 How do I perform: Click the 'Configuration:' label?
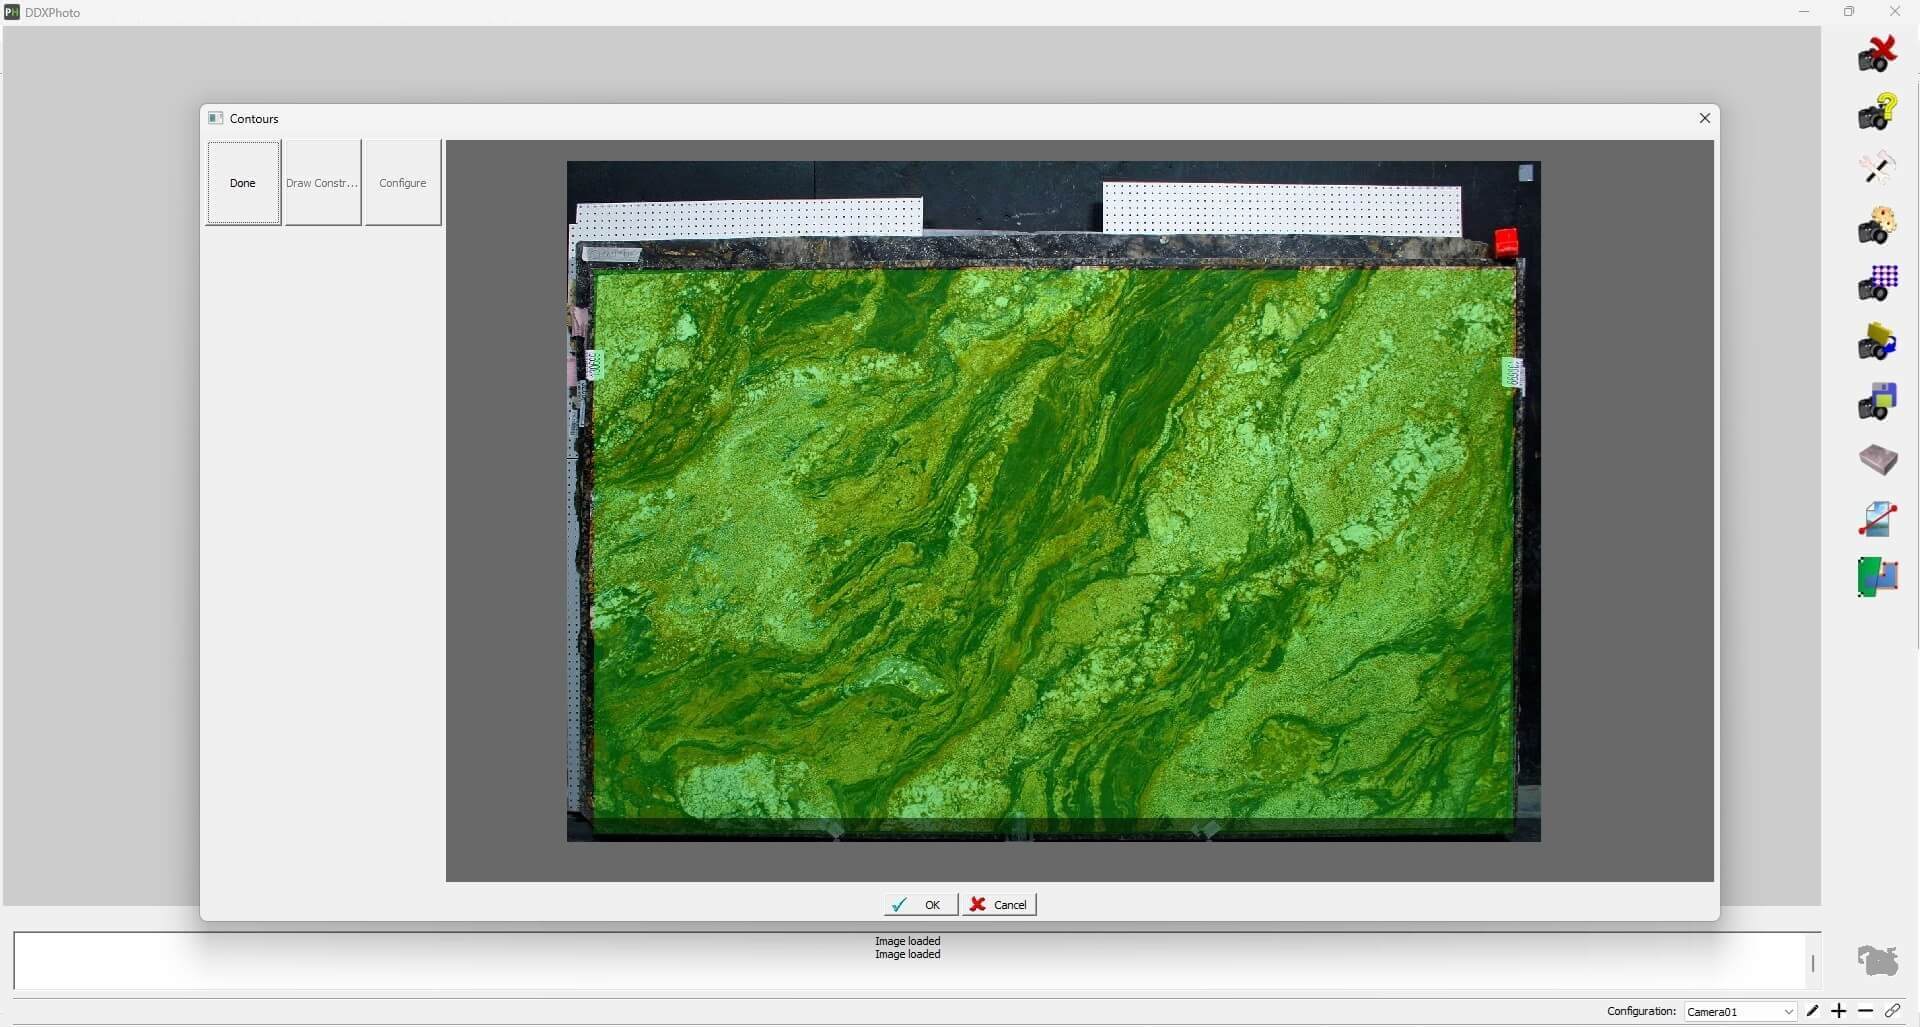pos(1641,1011)
